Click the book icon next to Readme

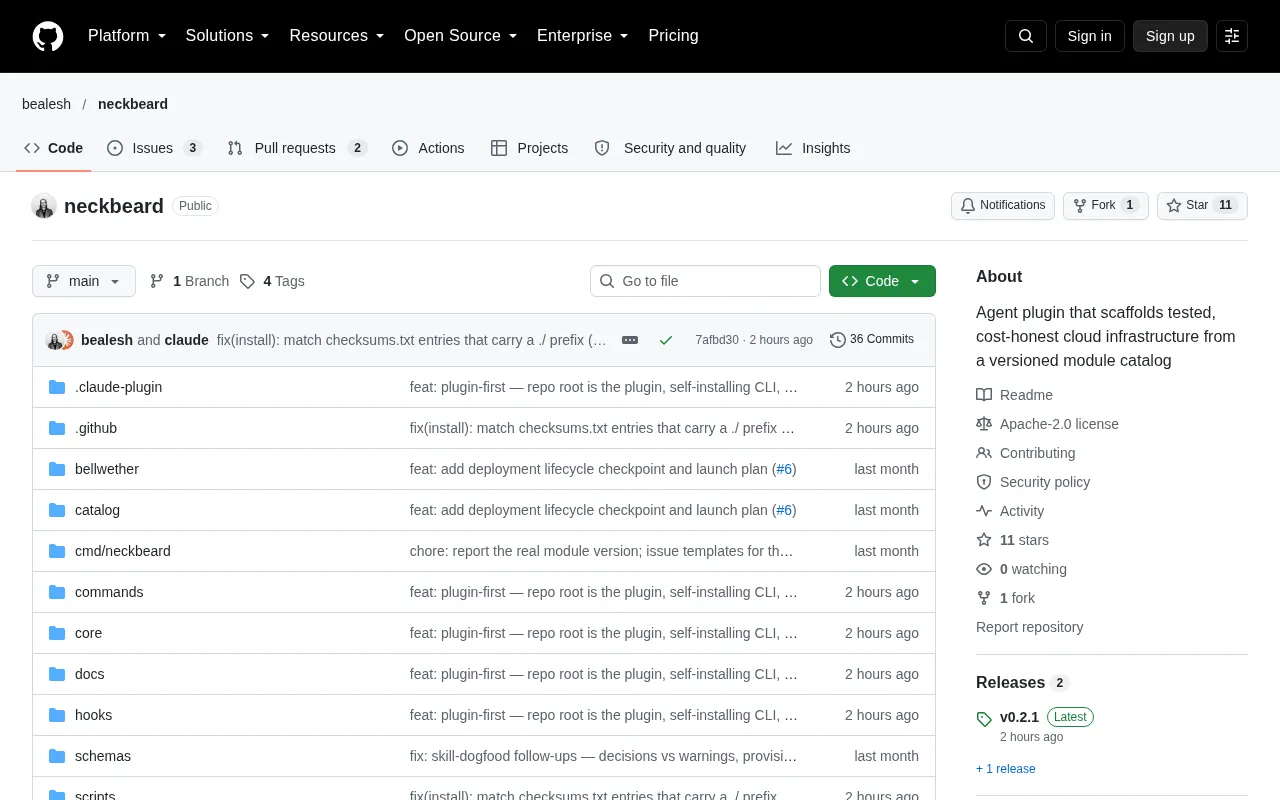[984, 395]
